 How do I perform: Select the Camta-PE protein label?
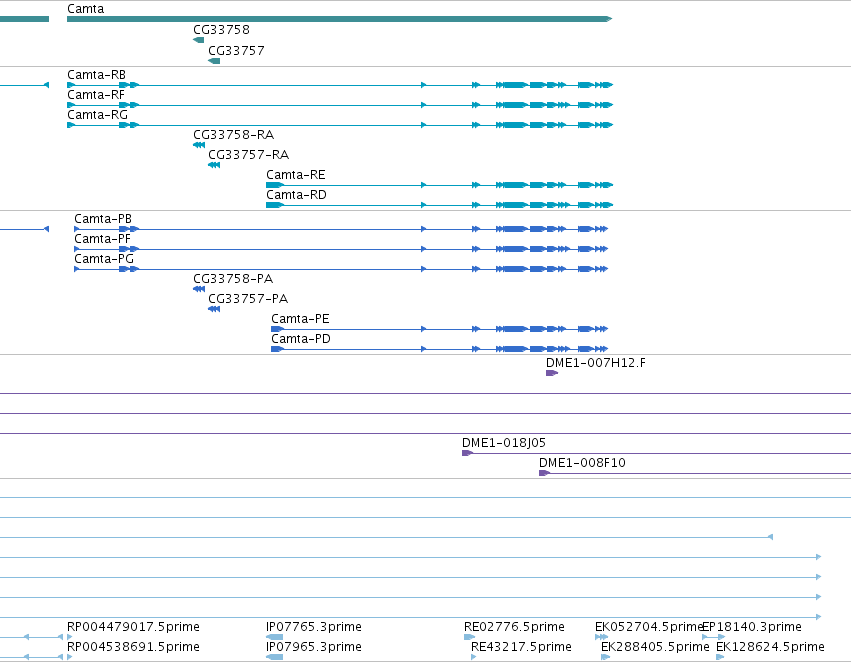301,319
